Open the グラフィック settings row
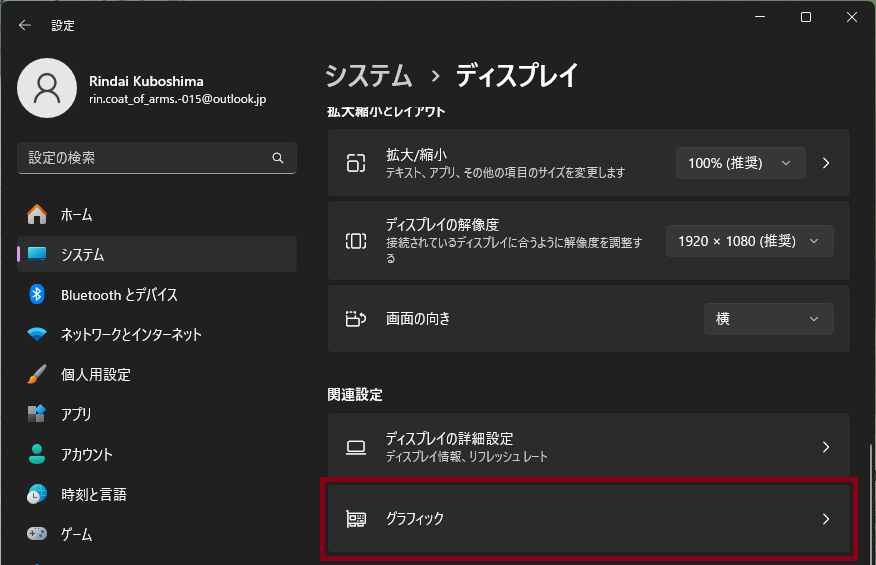This screenshot has width=876, height=565. (x=589, y=519)
